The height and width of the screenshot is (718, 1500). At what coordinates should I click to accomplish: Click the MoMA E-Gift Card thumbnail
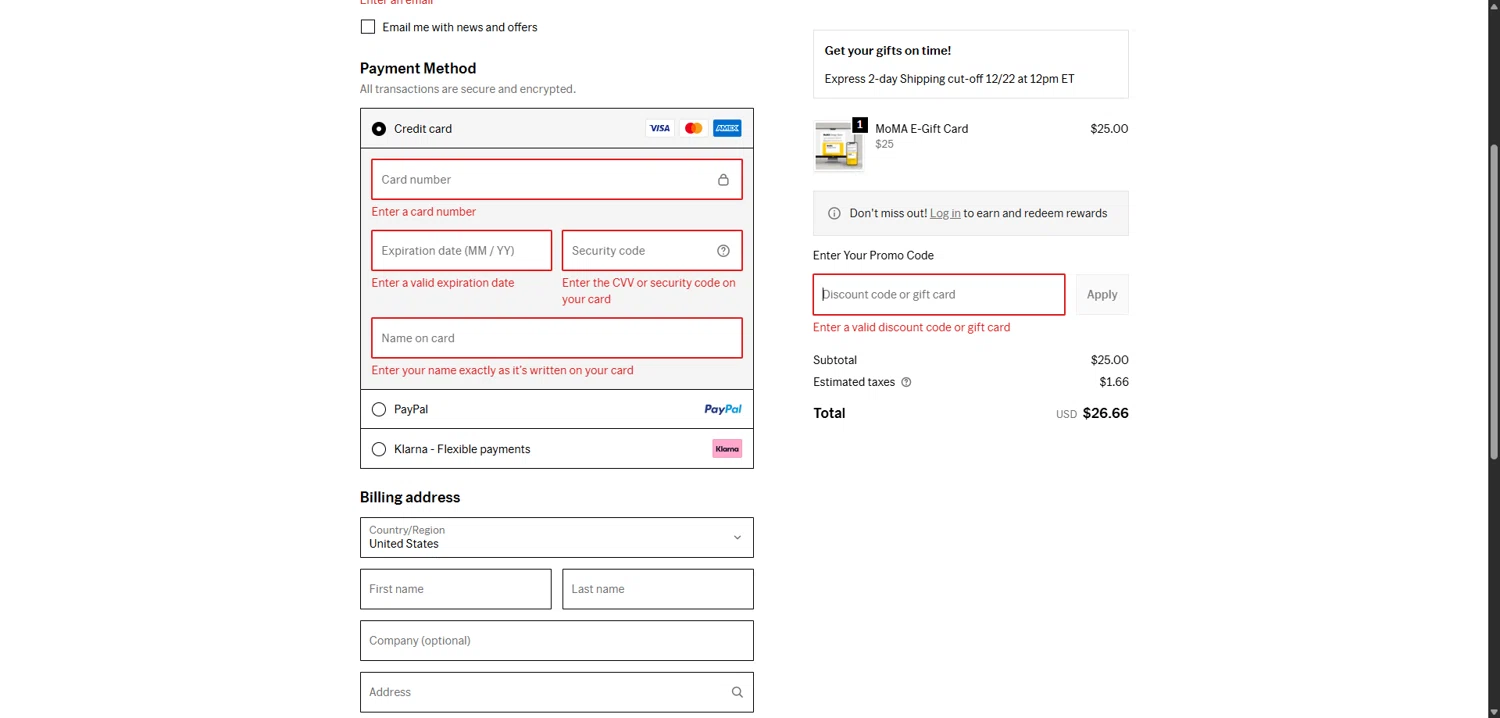click(838, 146)
